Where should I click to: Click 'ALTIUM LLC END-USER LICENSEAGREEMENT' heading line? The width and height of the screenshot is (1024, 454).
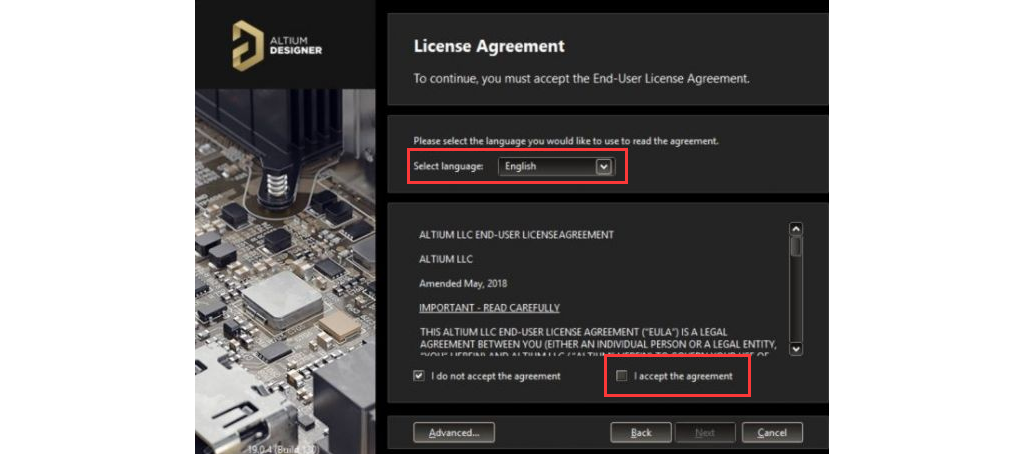click(516, 235)
